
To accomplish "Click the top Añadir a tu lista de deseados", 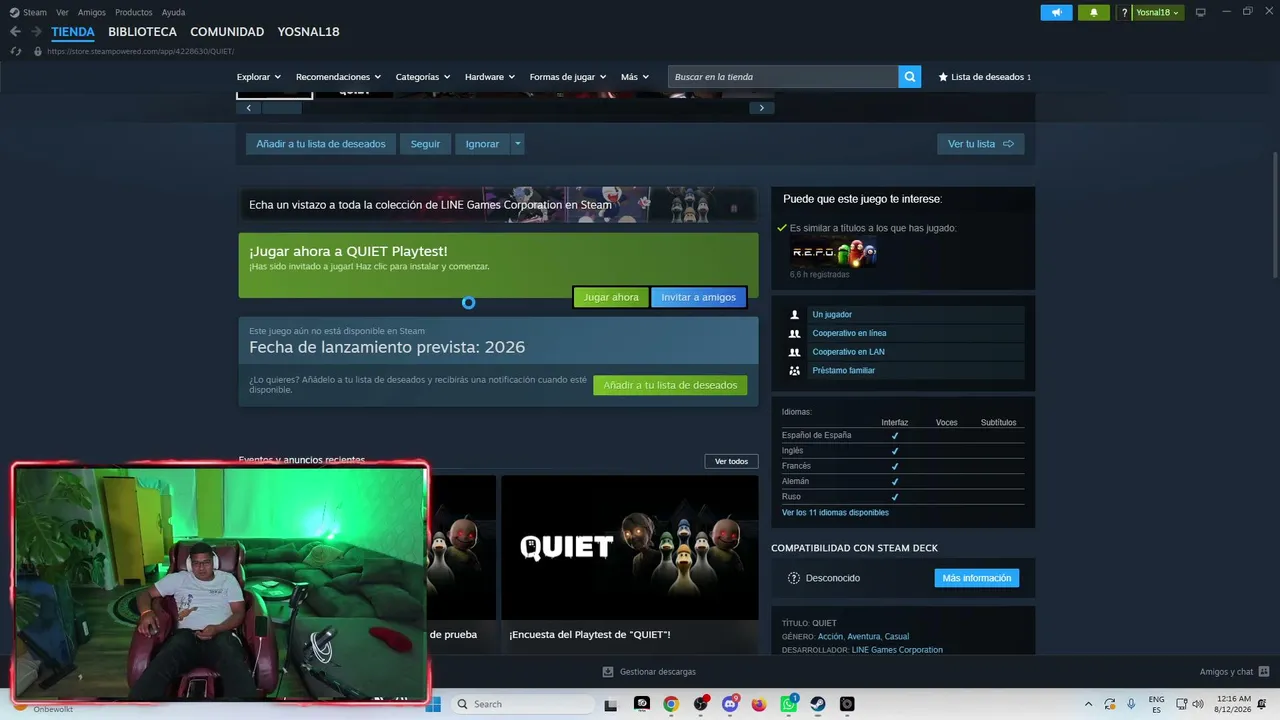I will click(320, 144).
